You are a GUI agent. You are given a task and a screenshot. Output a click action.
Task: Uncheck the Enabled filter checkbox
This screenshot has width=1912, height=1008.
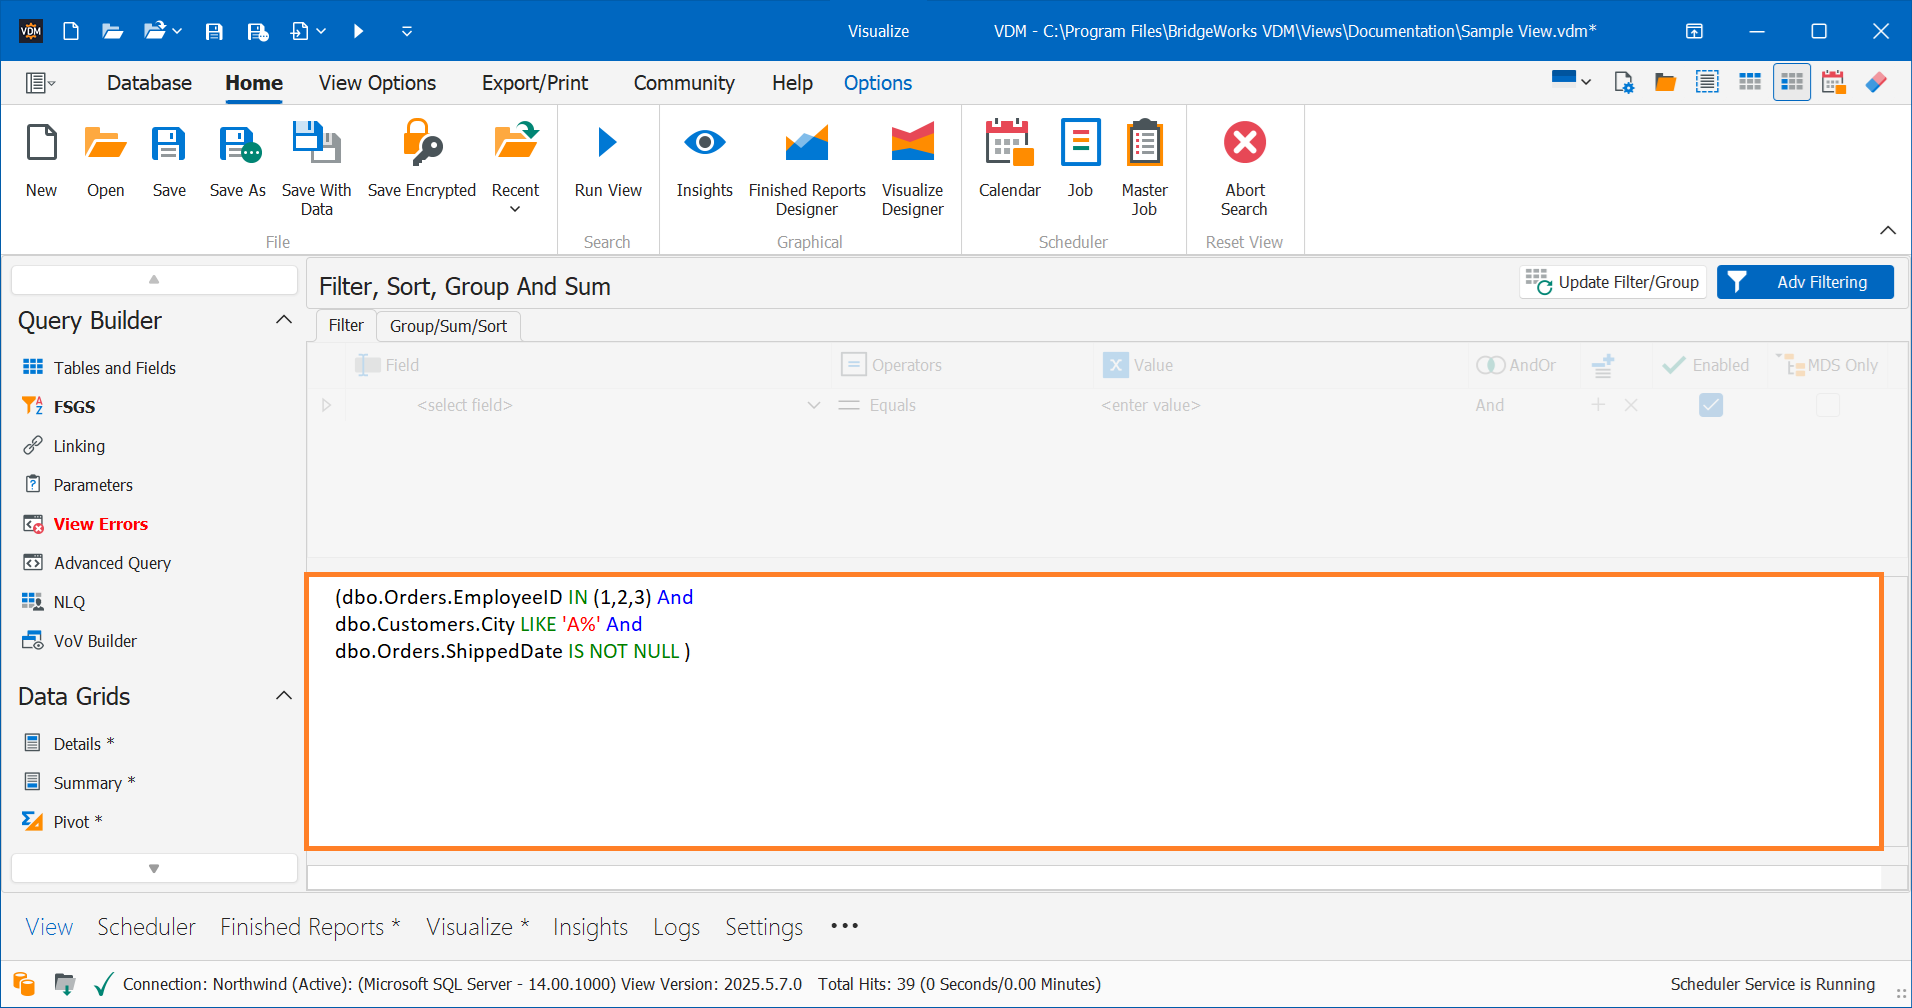tap(1711, 405)
